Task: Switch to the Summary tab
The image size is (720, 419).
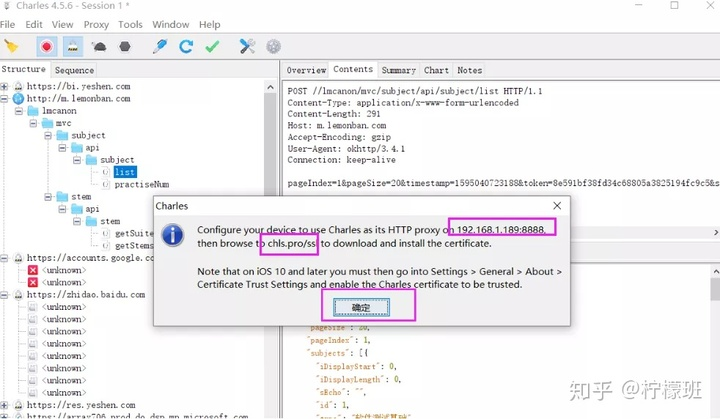Action: 399,70
